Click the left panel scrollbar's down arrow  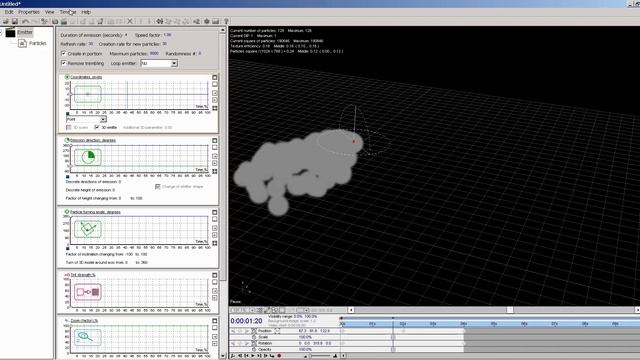[x=223, y=356]
